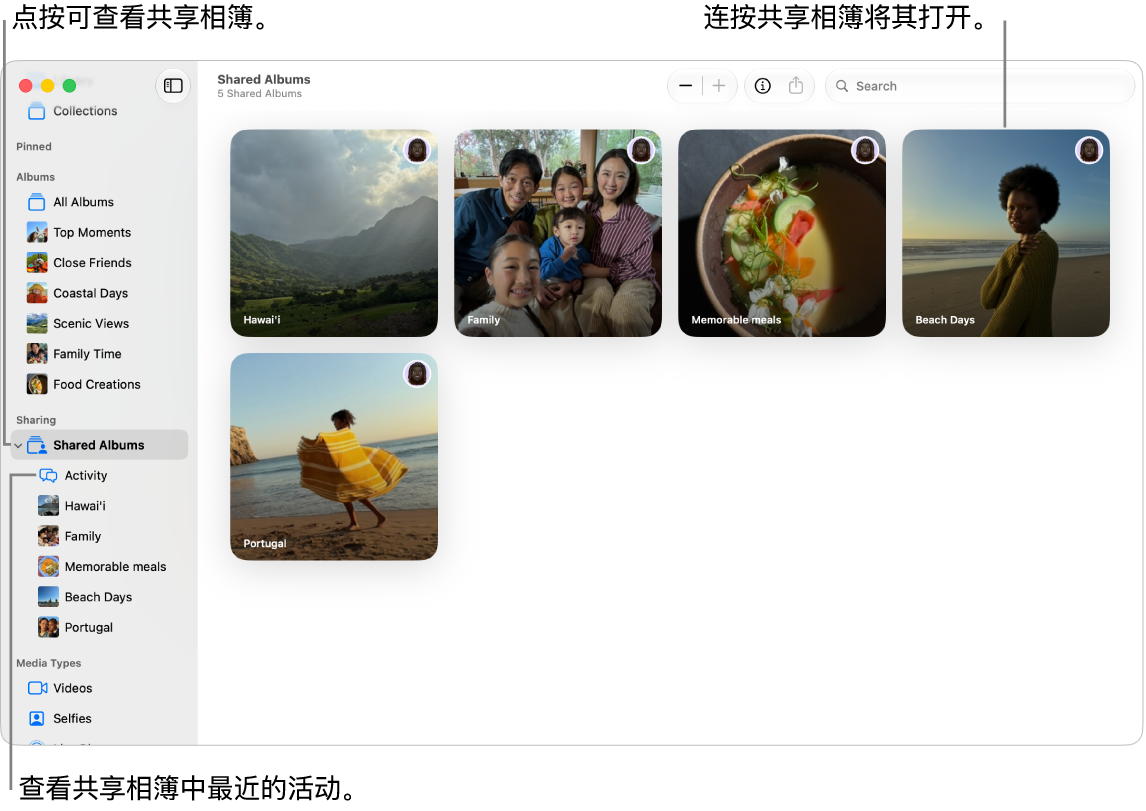Click the '5 Shared Albums' subtitle text

click(259, 94)
